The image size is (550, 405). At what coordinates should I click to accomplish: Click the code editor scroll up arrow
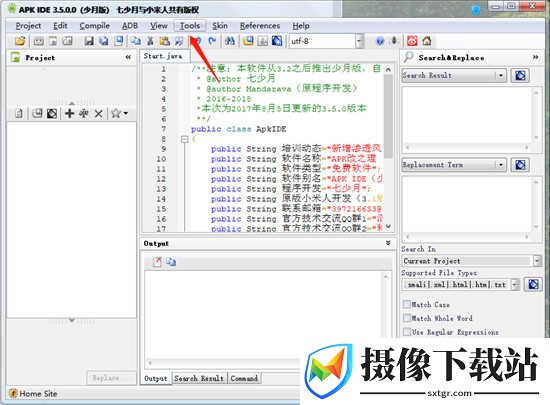(x=388, y=69)
